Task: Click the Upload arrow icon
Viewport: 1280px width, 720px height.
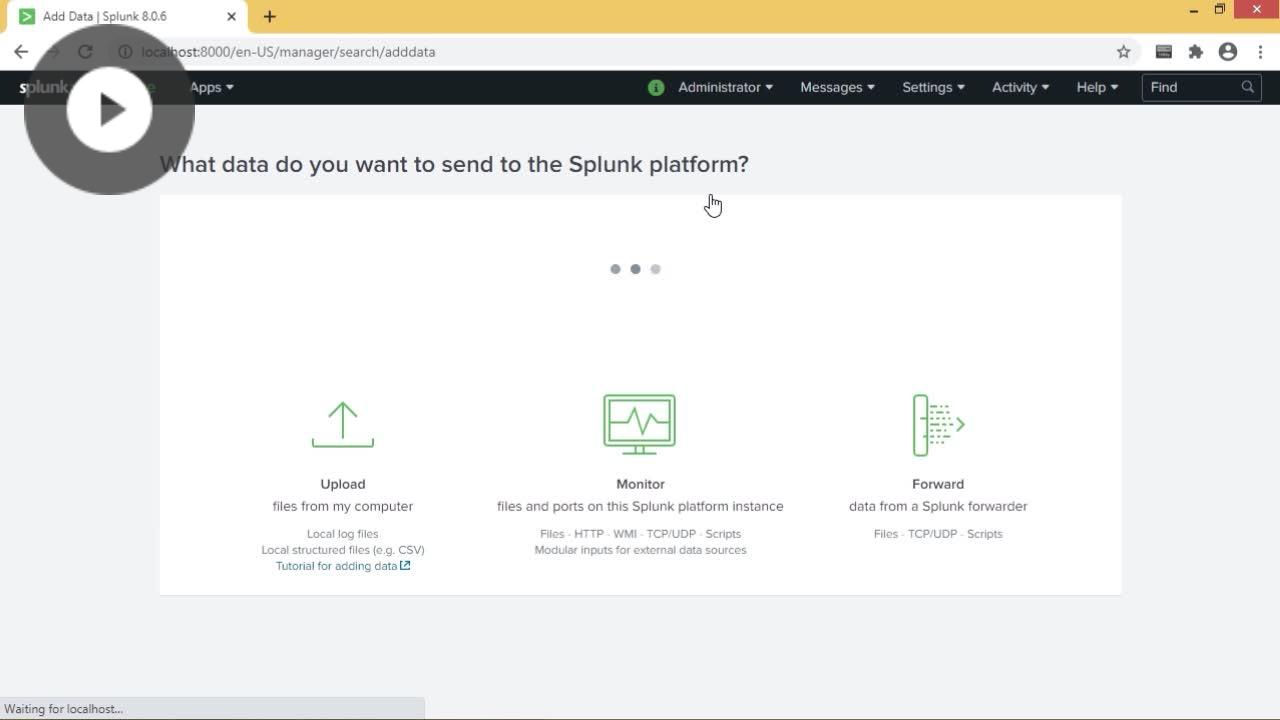Action: point(342,425)
